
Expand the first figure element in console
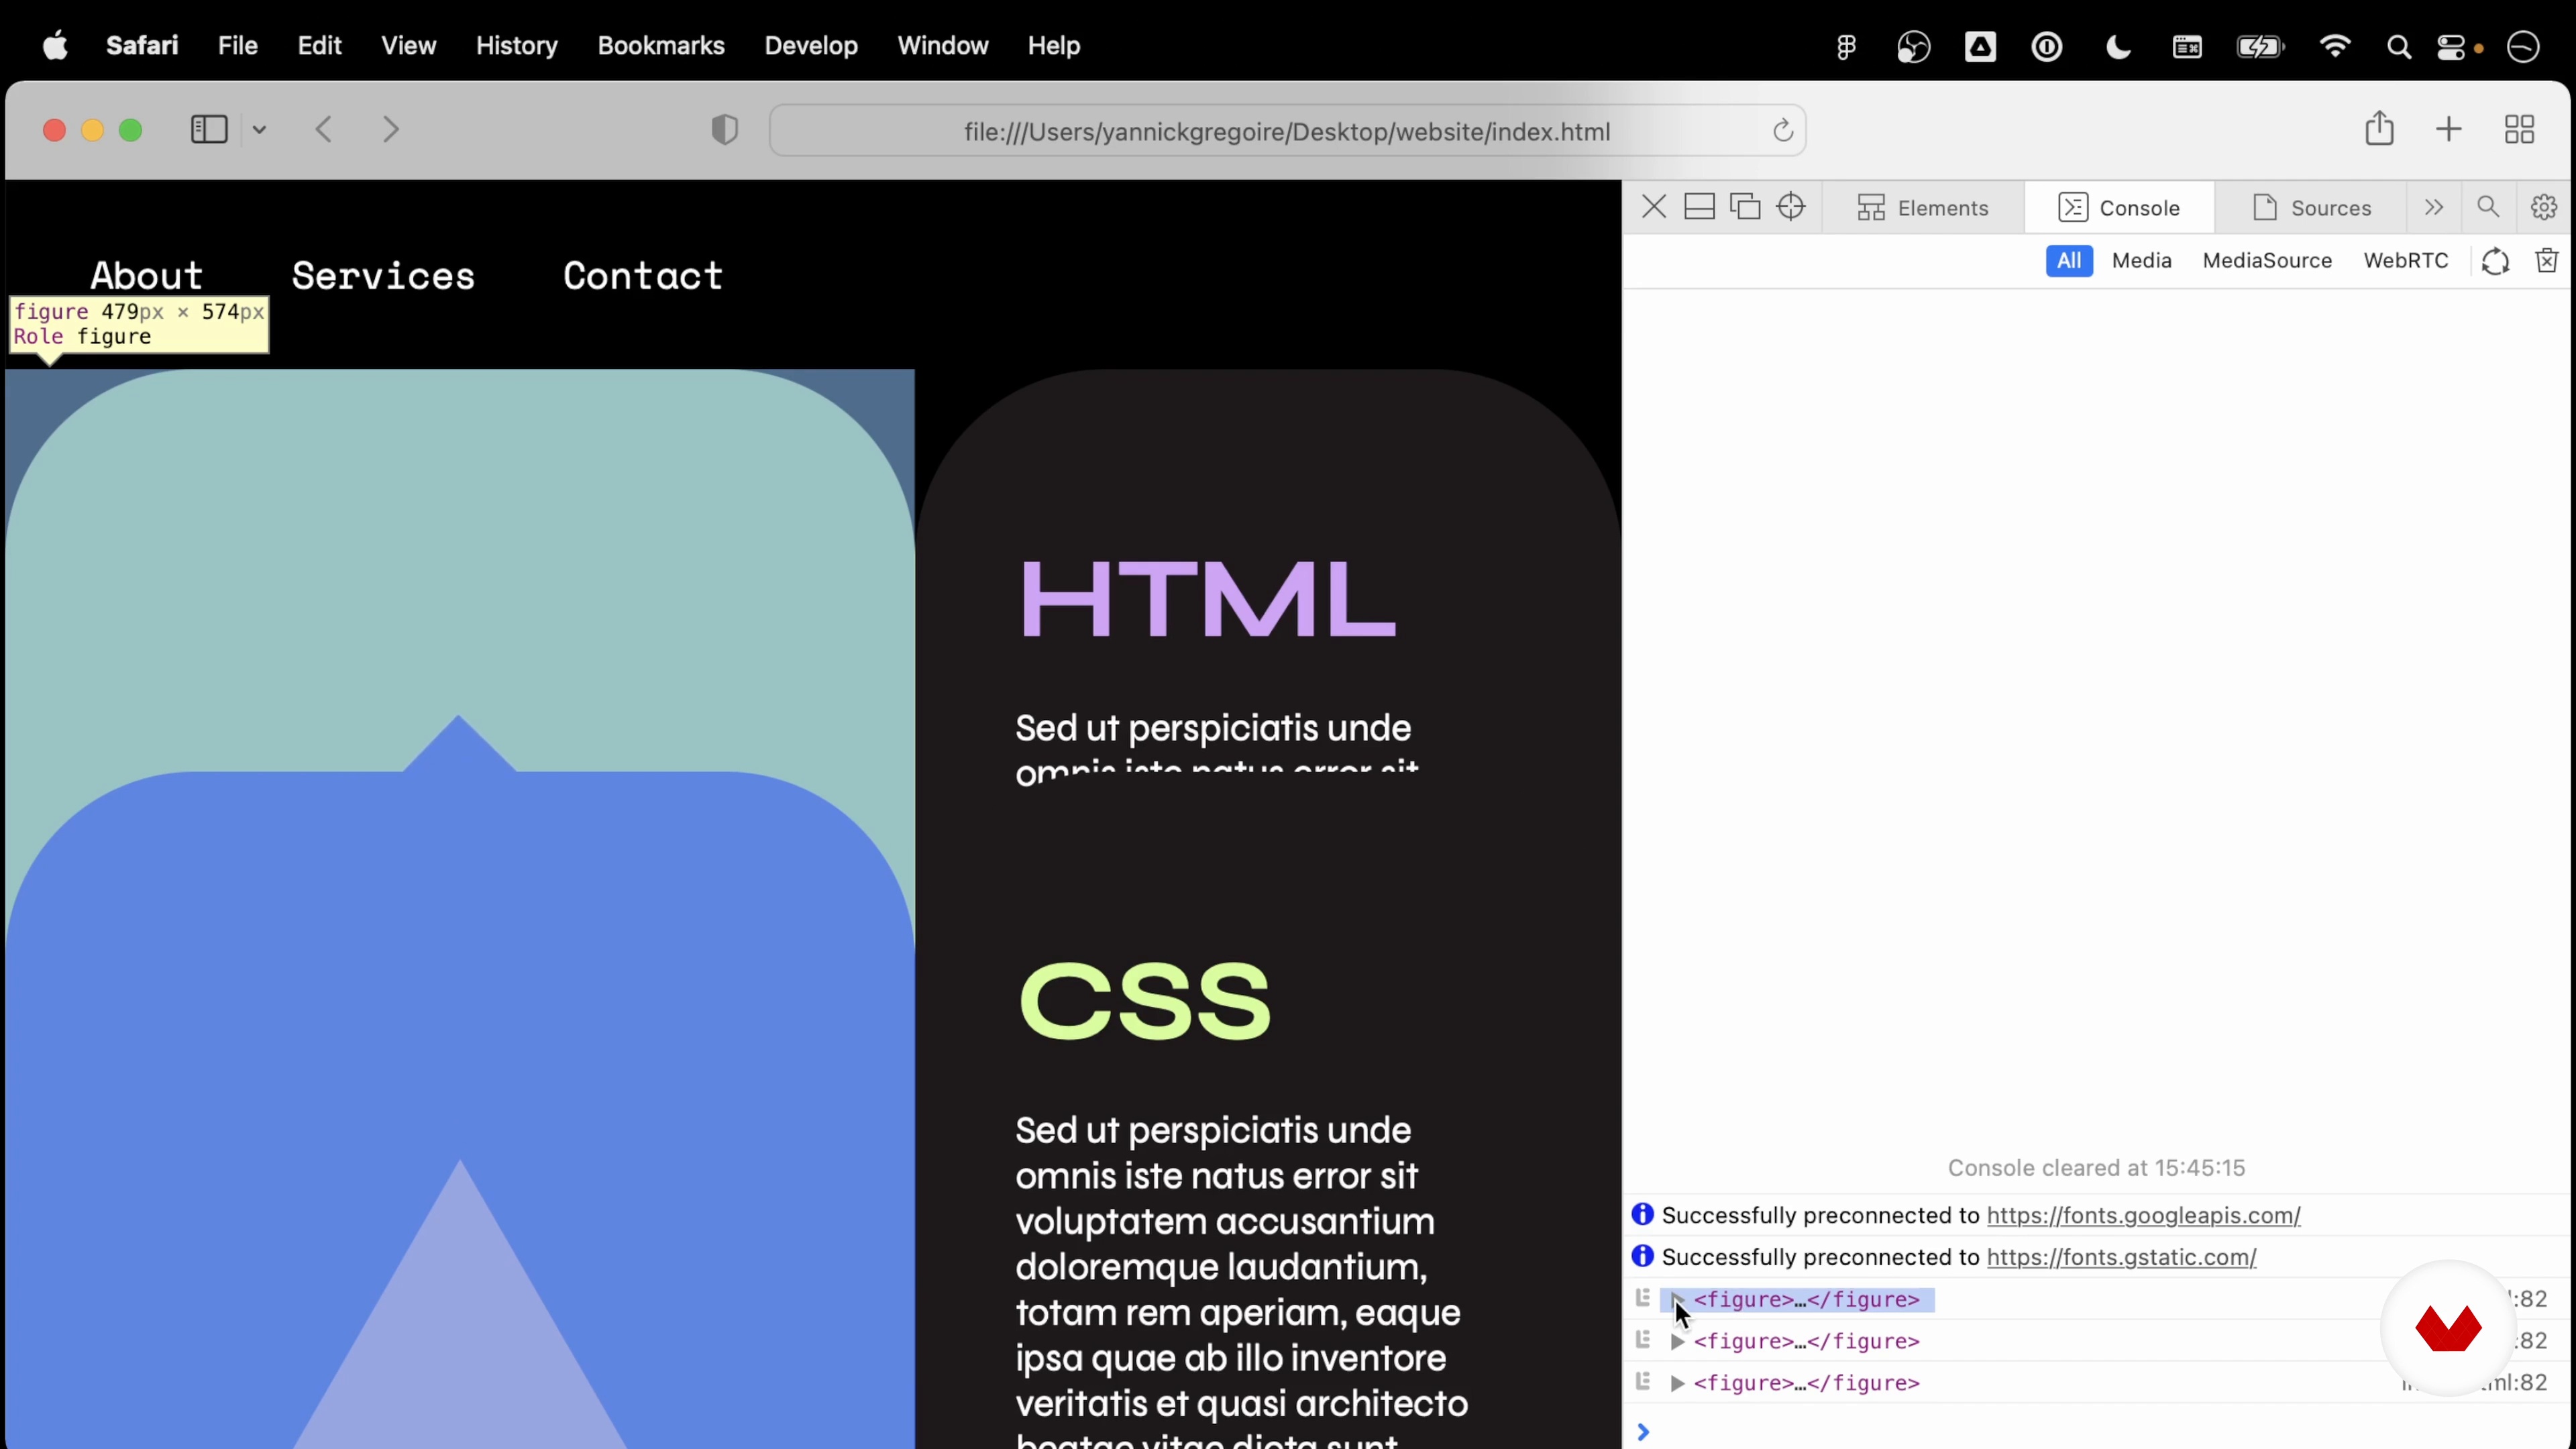pos(1677,1299)
